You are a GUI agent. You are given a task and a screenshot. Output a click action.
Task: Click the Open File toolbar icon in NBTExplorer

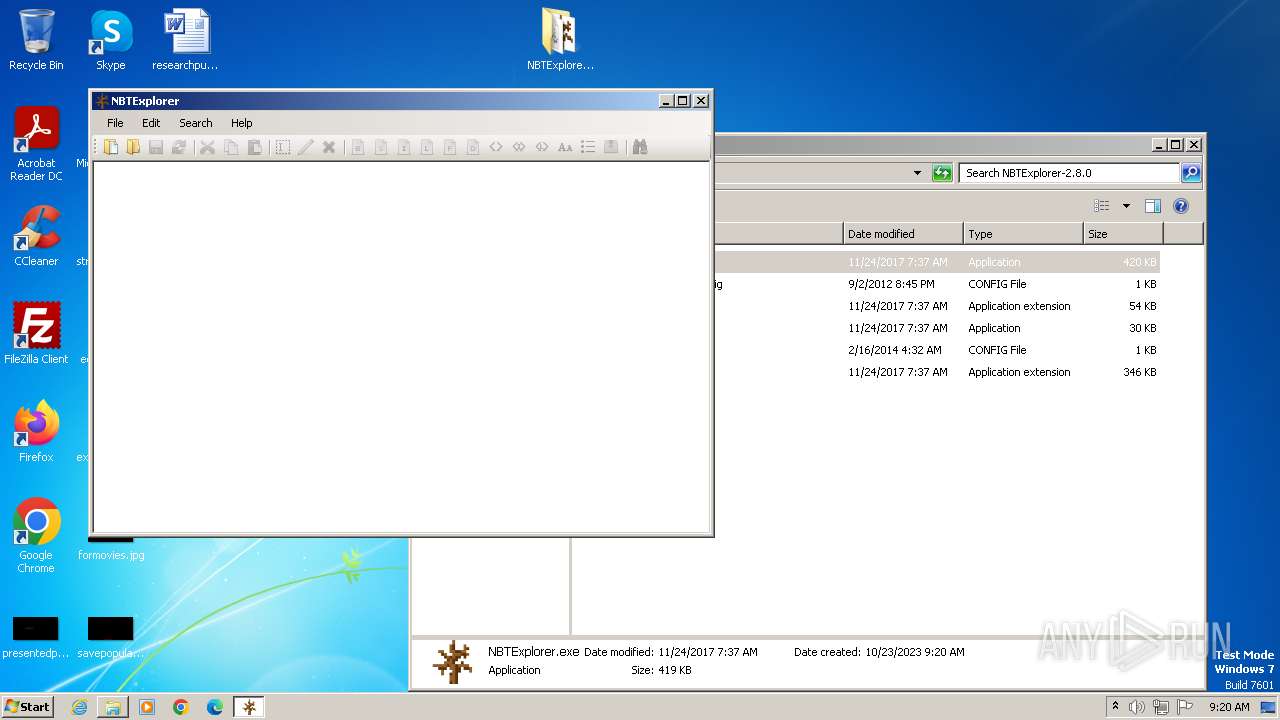tap(111, 147)
